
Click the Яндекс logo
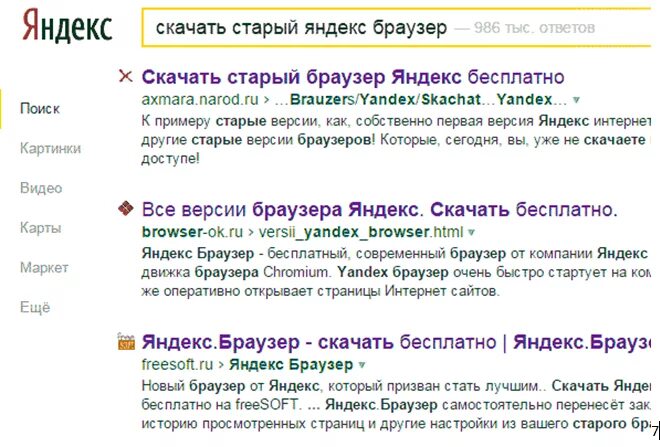click(x=67, y=27)
